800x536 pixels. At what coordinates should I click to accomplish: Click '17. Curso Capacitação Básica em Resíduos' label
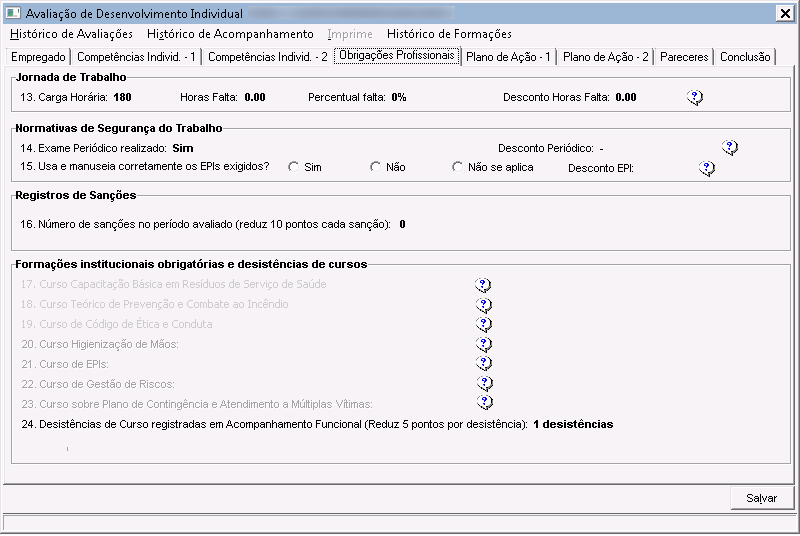(173, 285)
